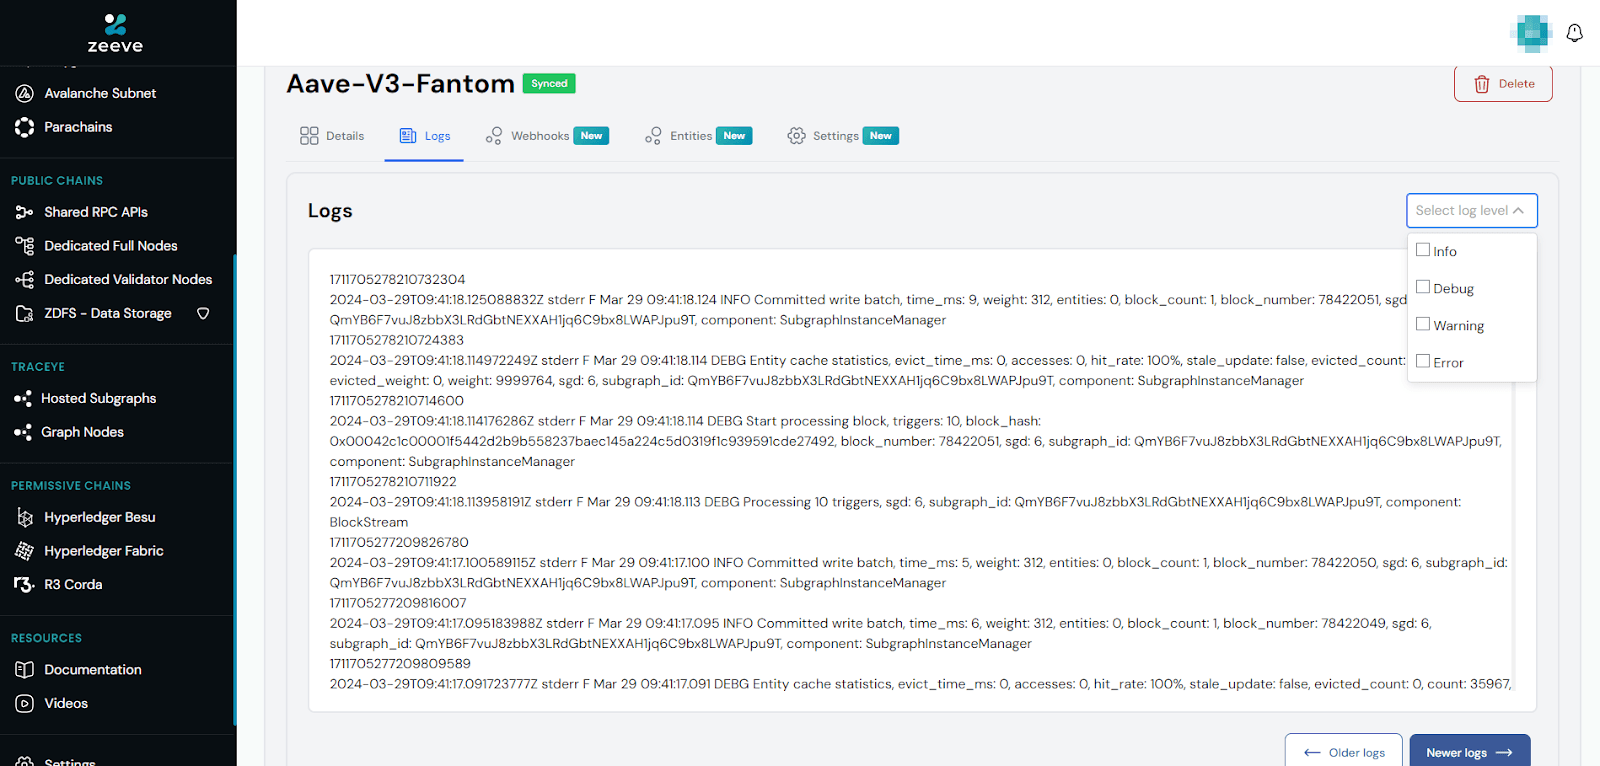The height and width of the screenshot is (766, 1600).
Task: Open the Videos play icon
Action: (25, 704)
